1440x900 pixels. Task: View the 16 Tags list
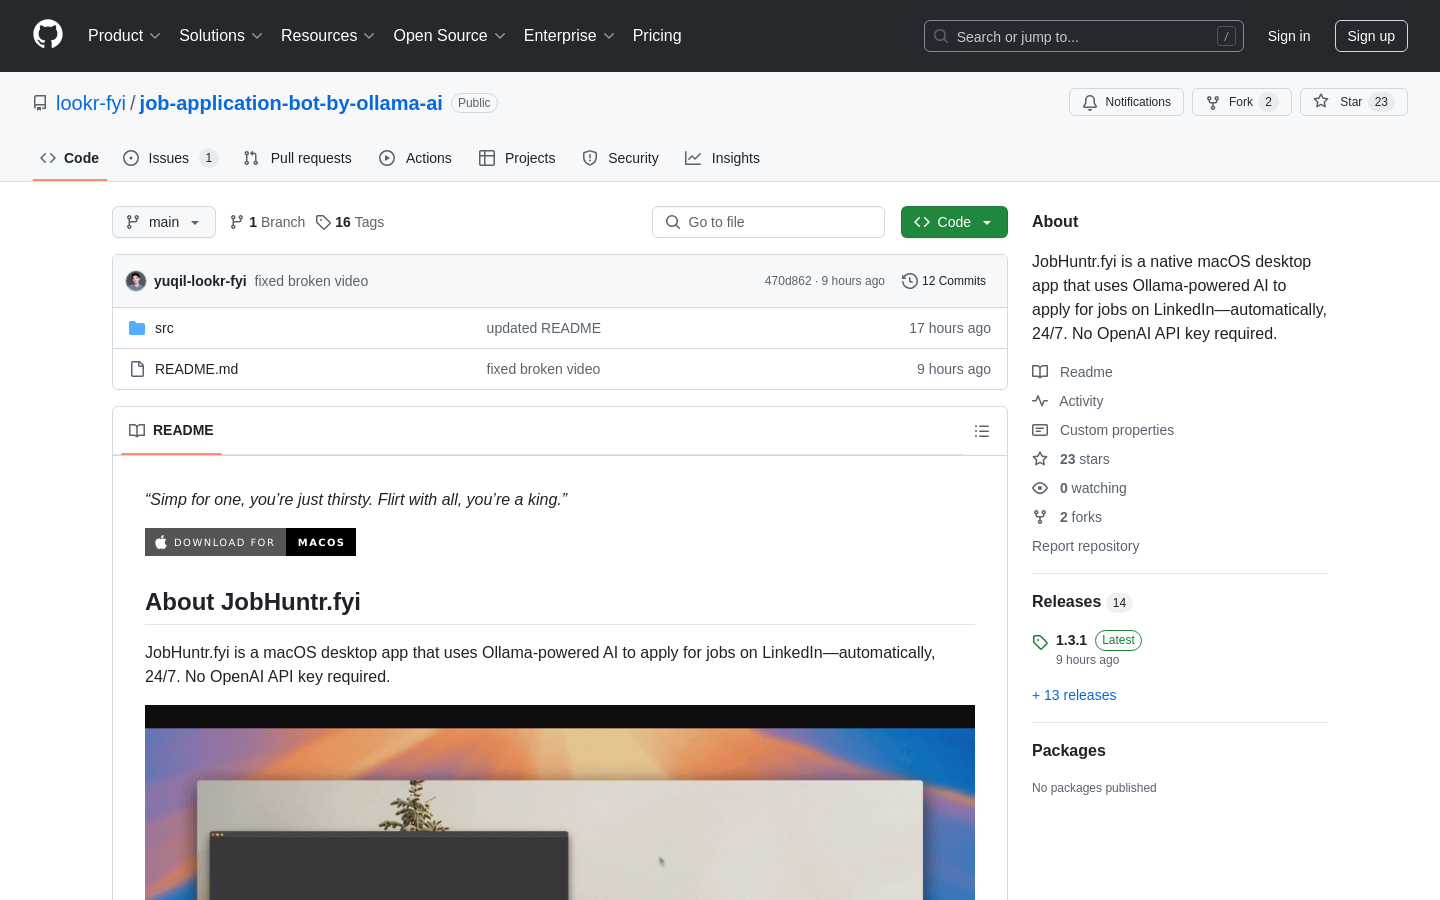click(350, 222)
